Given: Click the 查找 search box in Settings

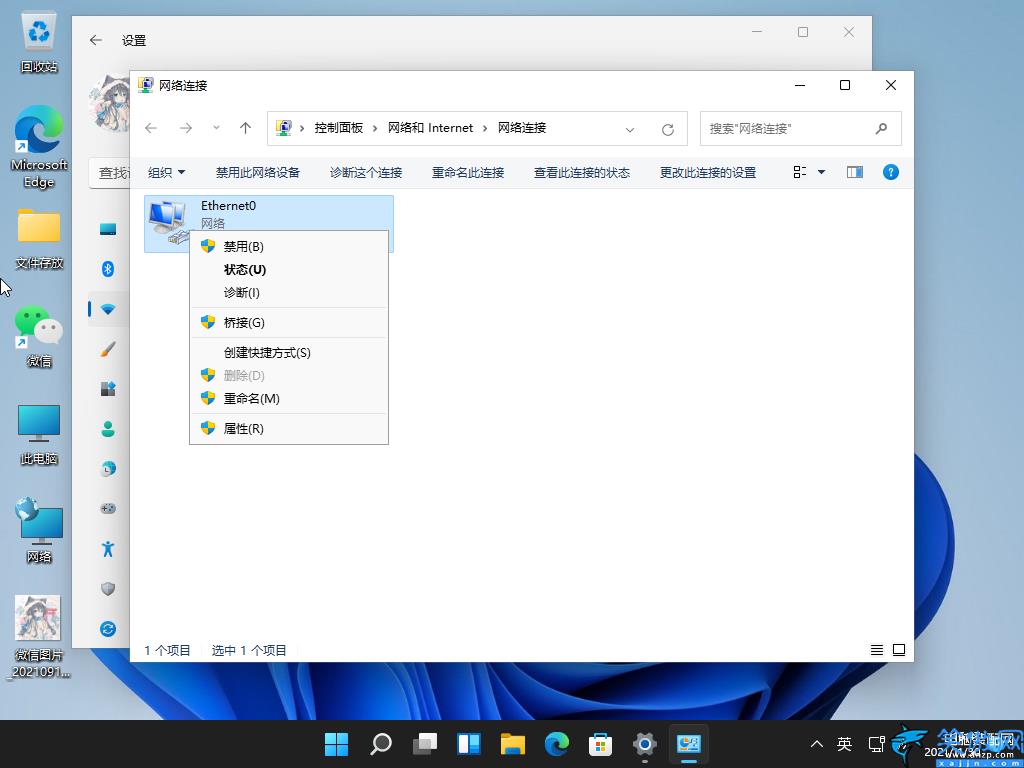Looking at the screenshot, I should tap(110, 173).
